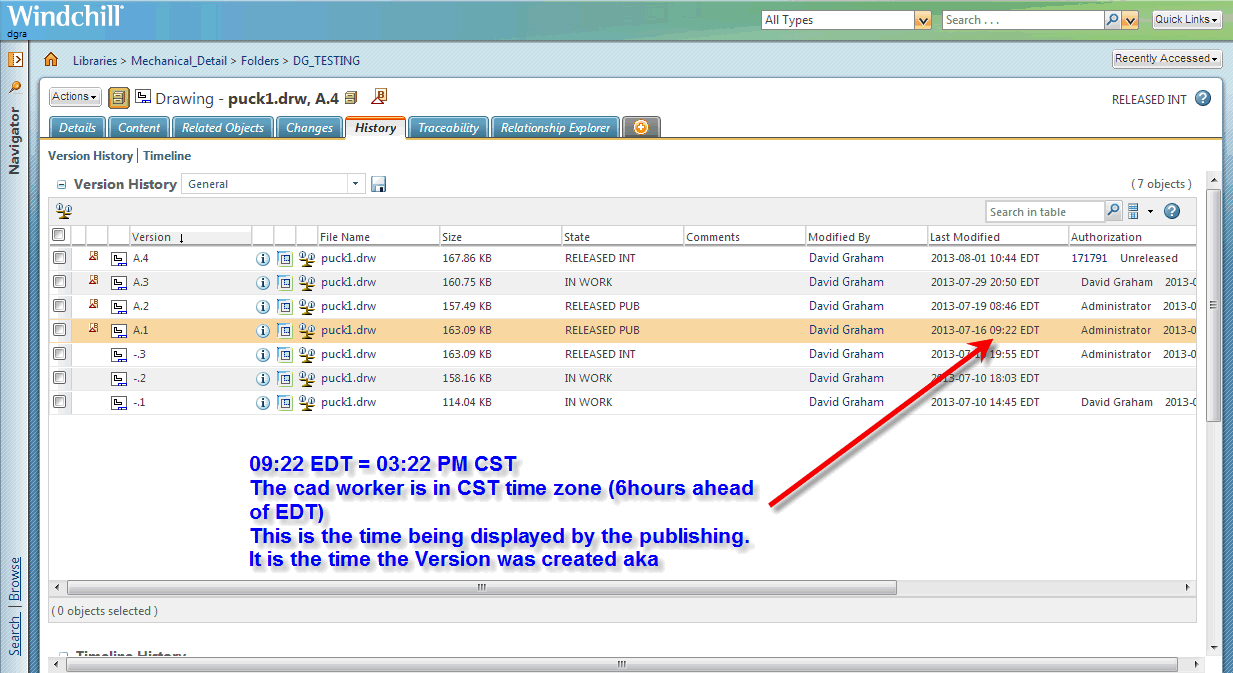
Task: Click the drawing icon for version -.1
Action: 119,402
